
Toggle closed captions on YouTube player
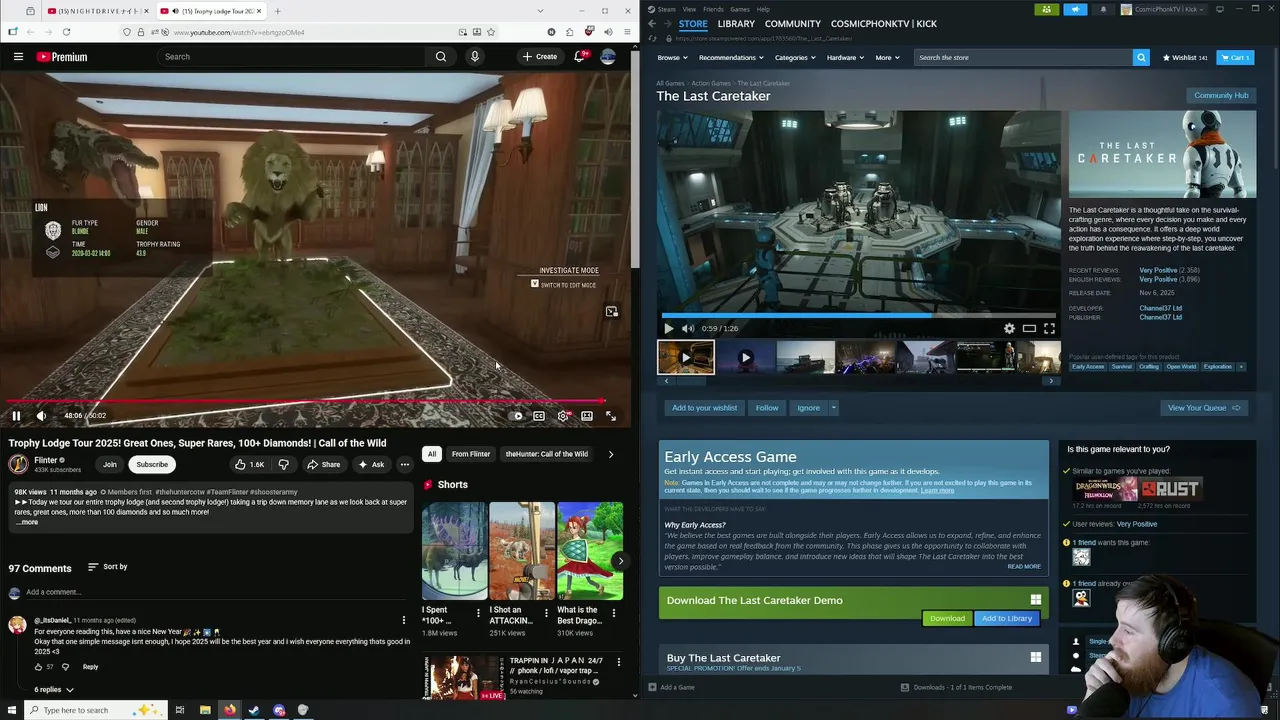pyautogui.click(x=539, y=416)
